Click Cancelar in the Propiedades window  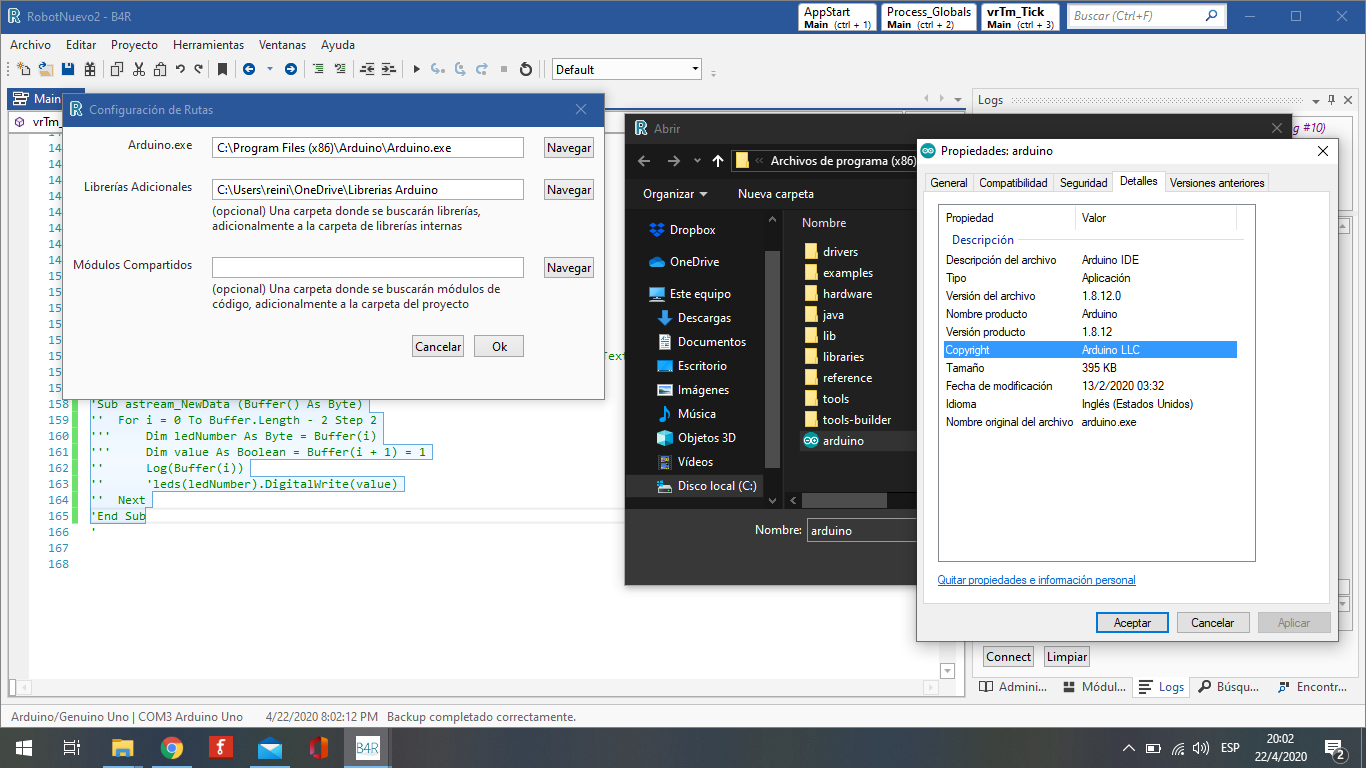coord(1213,622)
